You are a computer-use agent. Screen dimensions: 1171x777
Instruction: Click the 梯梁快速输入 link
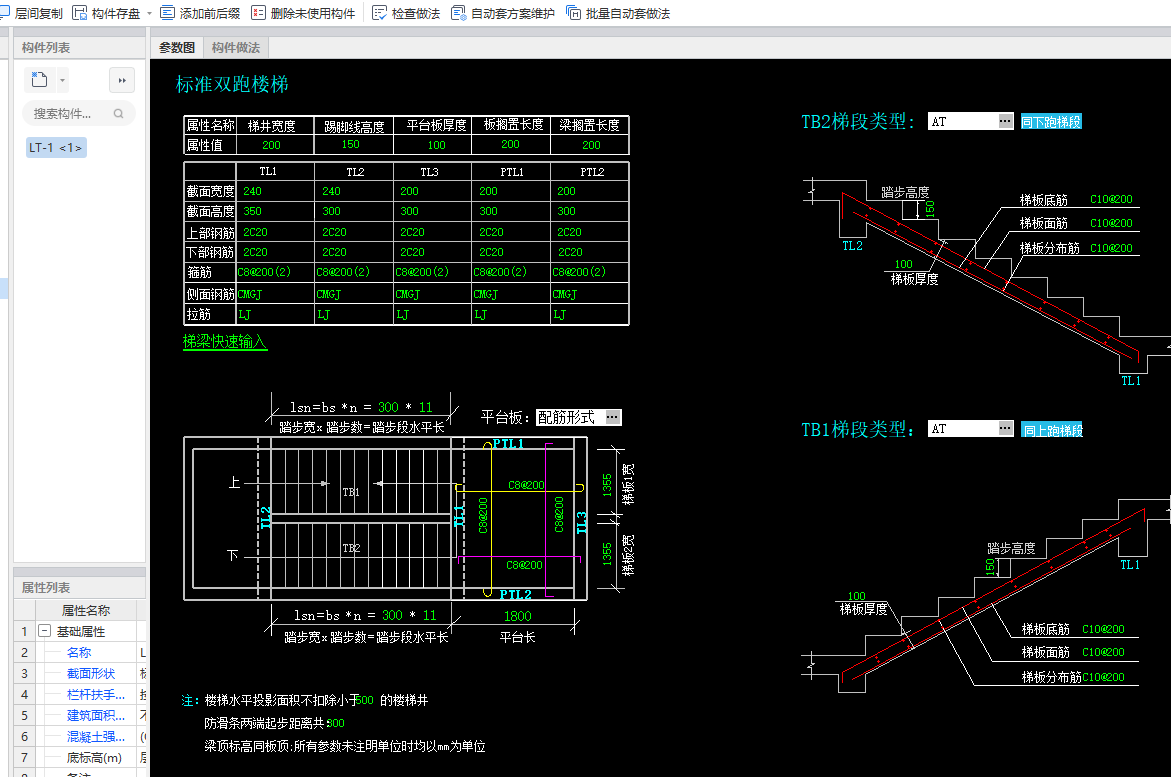tap(225, 342)
